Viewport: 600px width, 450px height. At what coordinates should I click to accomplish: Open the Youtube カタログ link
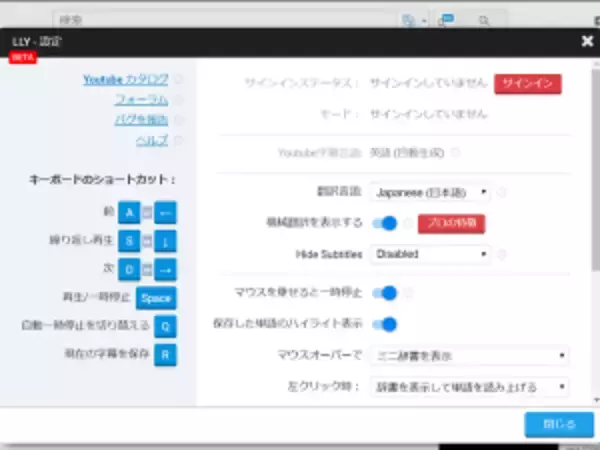coord(126,79)
